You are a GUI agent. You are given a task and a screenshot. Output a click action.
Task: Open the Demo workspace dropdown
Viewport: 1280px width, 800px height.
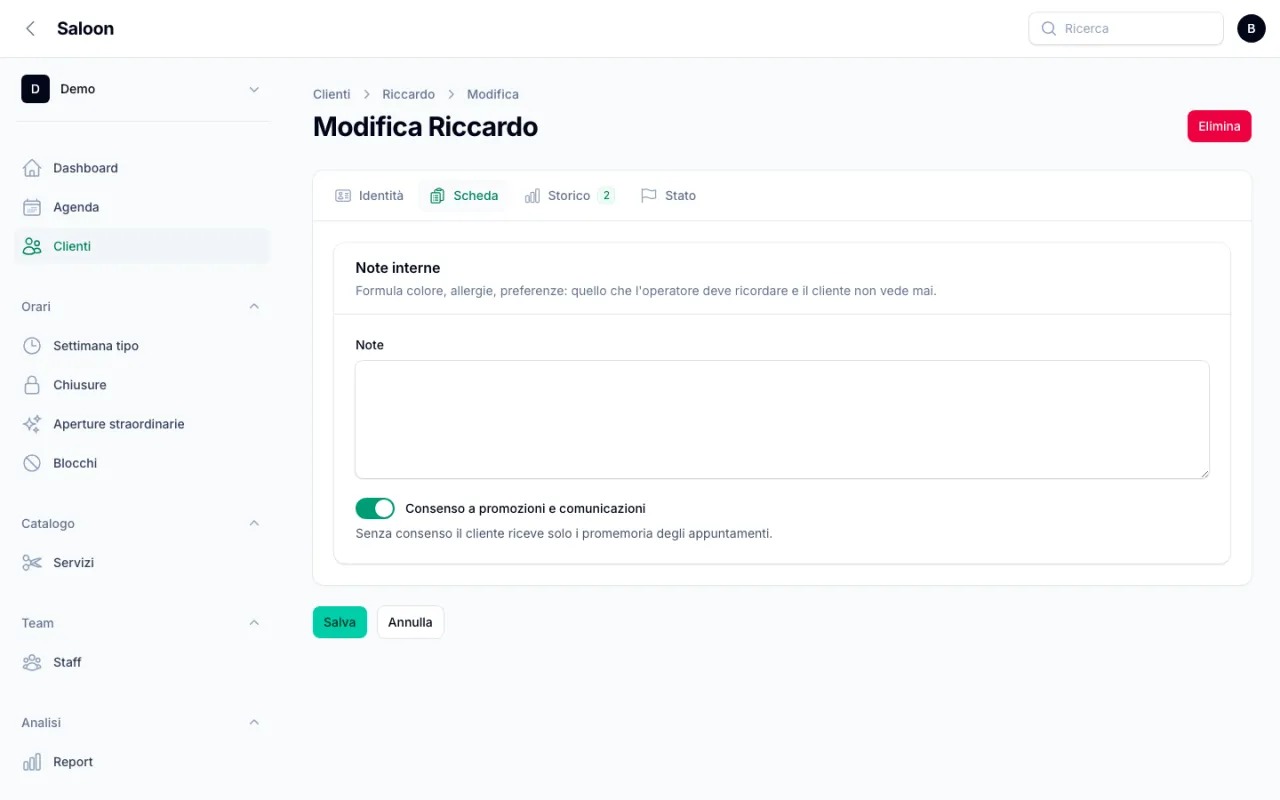142,89
